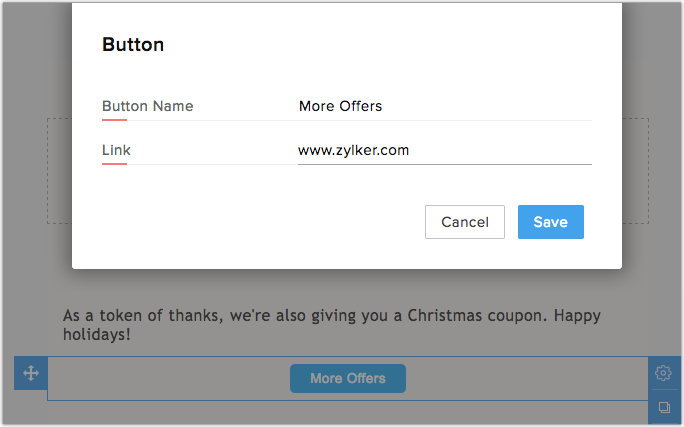Viewport: 684px width, 427px height.
Task: Click the dashed-outline block right of the dialog
Action: tap(636, 170)
